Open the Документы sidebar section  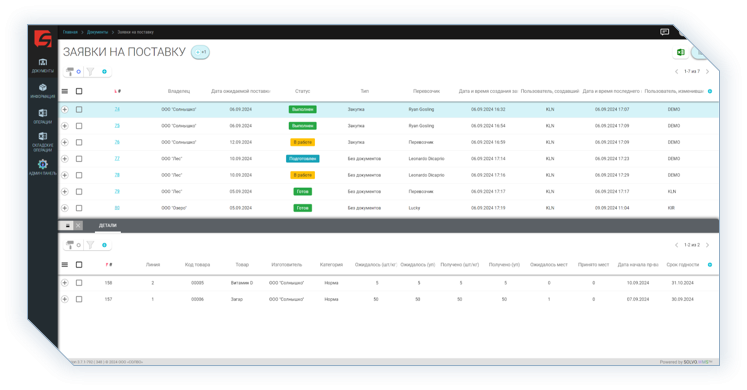coord(42,65)
